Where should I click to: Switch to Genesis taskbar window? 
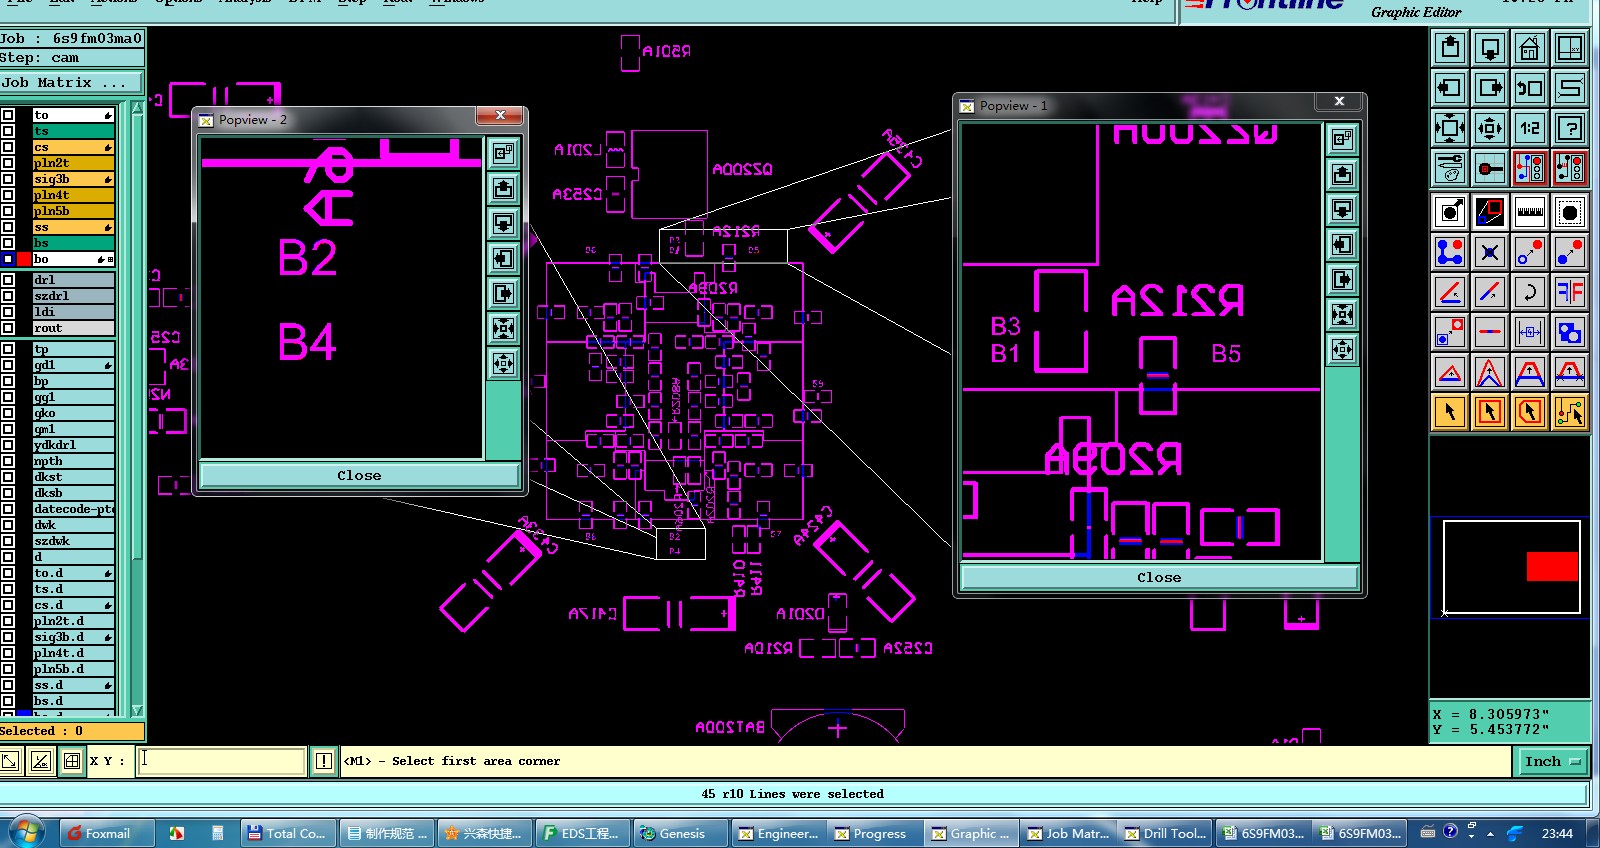click(681, 833)
